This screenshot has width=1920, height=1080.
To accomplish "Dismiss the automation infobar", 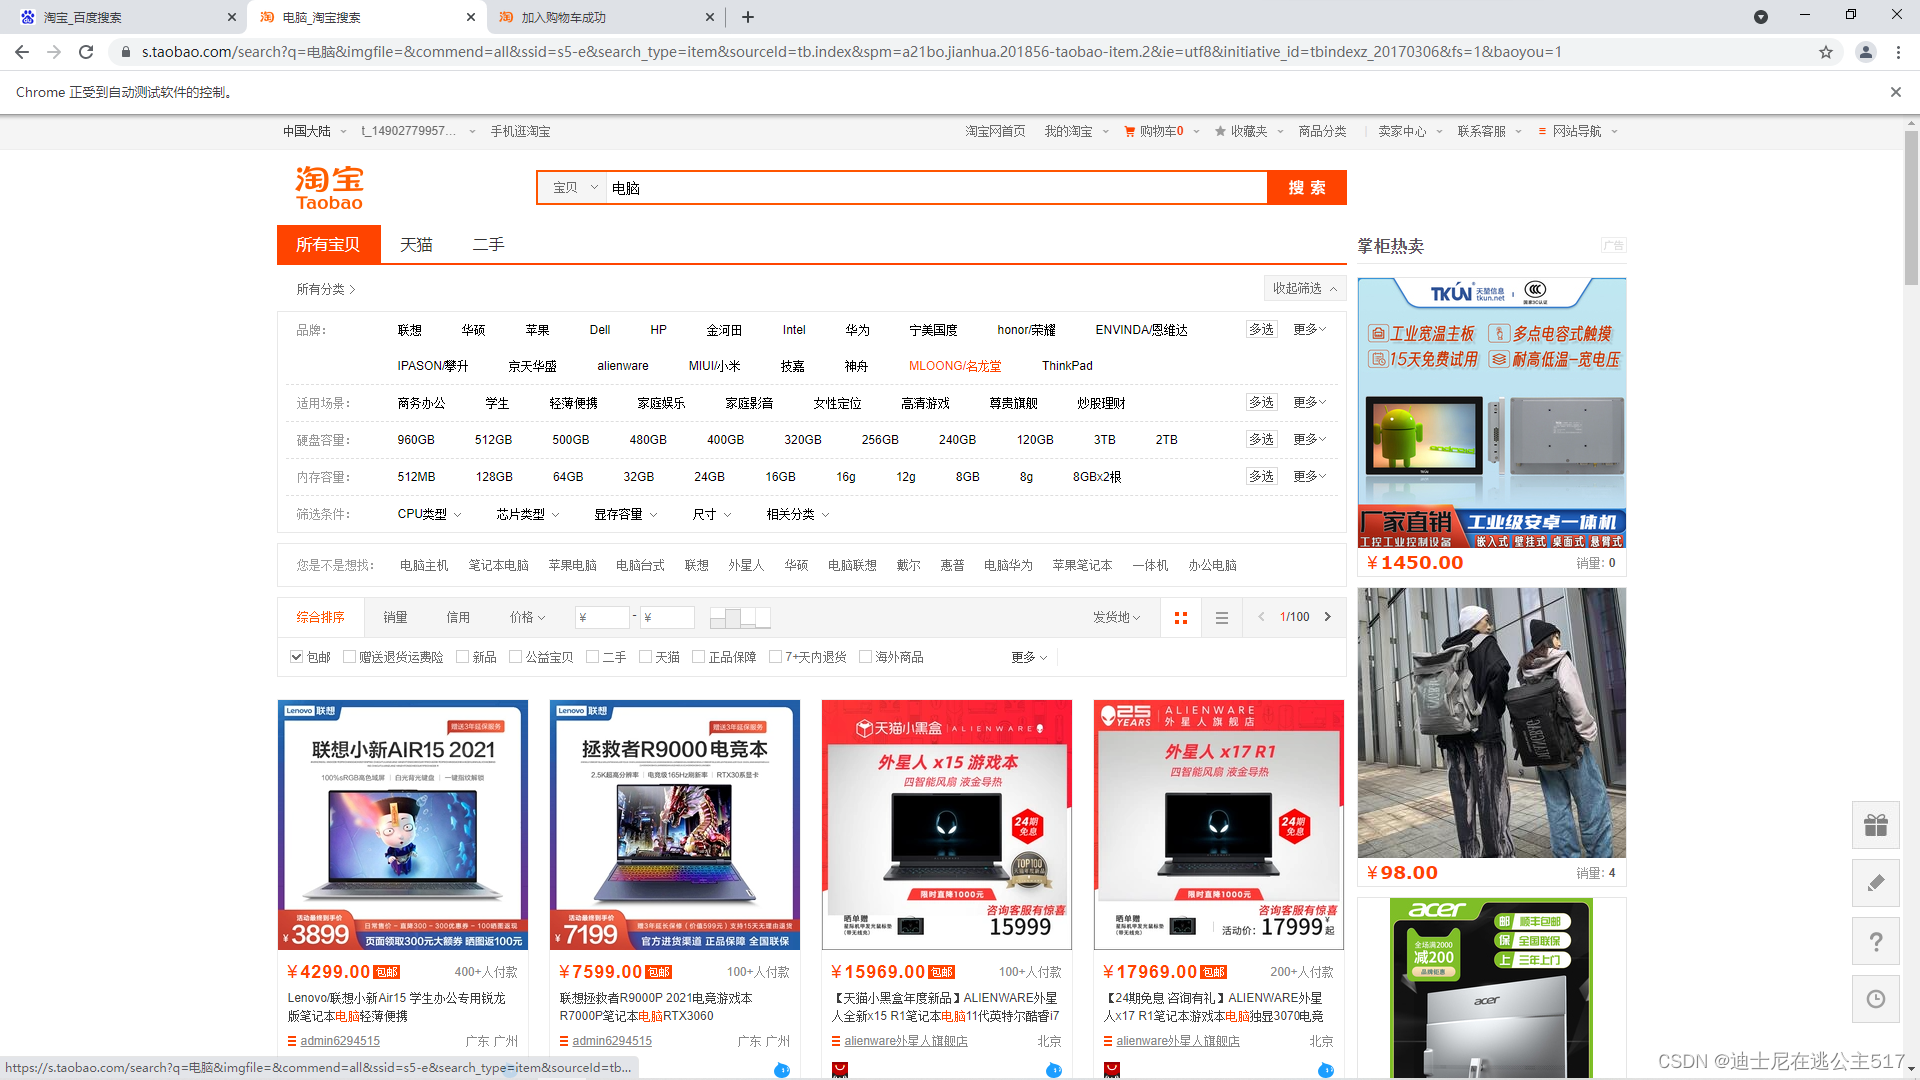I will [x=1895, y=92].
